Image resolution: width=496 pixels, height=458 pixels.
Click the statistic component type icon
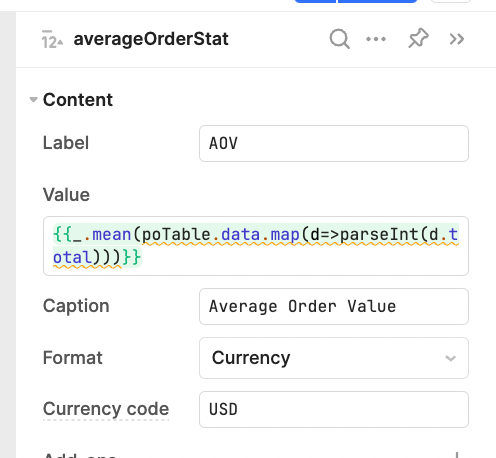[52, 39]
